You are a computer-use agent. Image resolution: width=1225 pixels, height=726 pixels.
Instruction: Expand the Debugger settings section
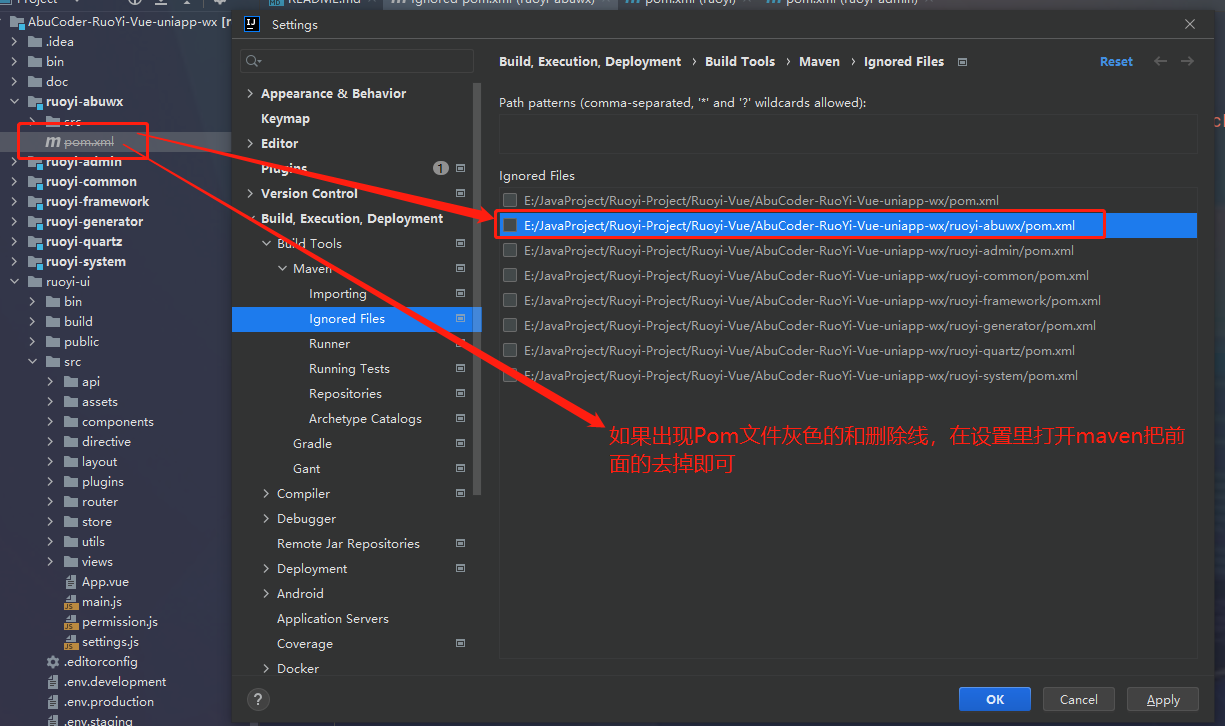[266, 518]
